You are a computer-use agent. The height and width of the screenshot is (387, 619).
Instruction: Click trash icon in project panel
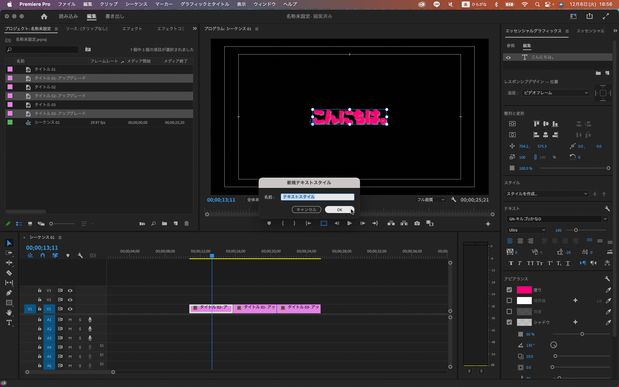point(187,224)
